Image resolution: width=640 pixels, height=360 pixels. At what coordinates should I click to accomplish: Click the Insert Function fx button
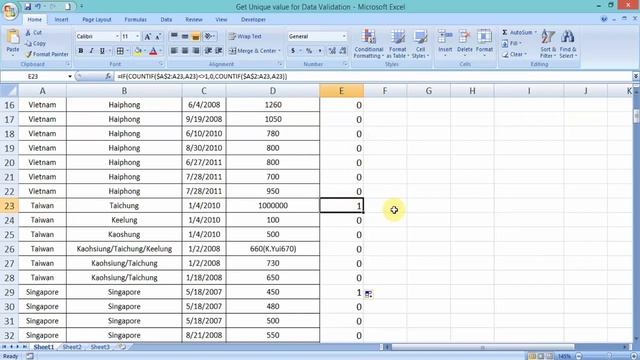108,76
